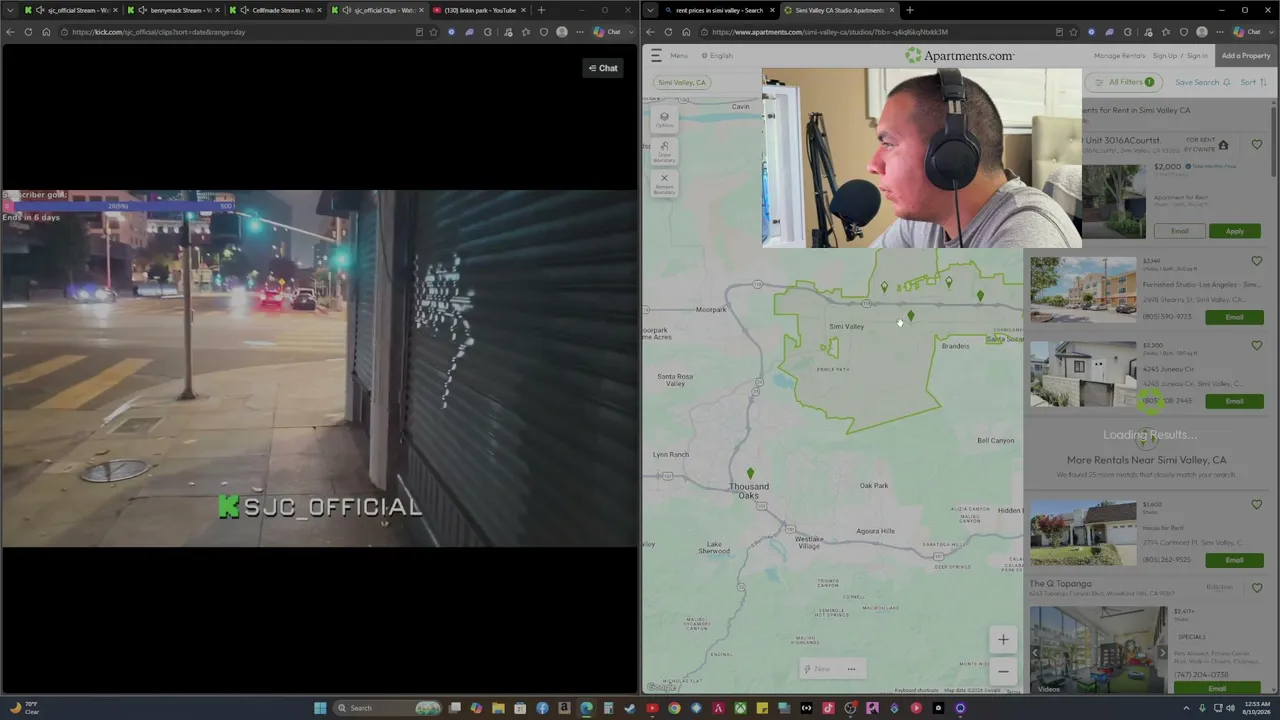Click the Sign Up link
The height and width of the screenshot is (720, 1280).
[1164, 55]
